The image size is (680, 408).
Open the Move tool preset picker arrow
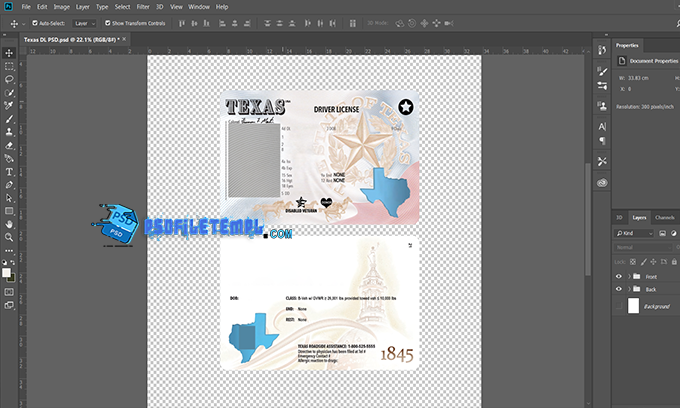pyautogui.click(x=23, y=24)
